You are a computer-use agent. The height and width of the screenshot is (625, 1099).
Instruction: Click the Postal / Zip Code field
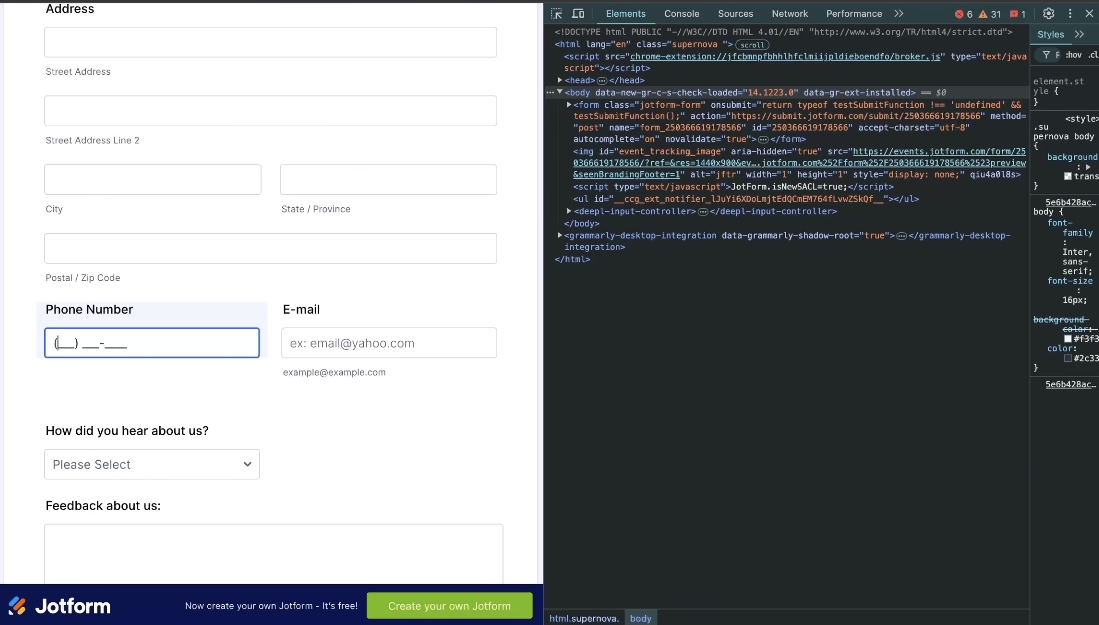coord(271,248)
